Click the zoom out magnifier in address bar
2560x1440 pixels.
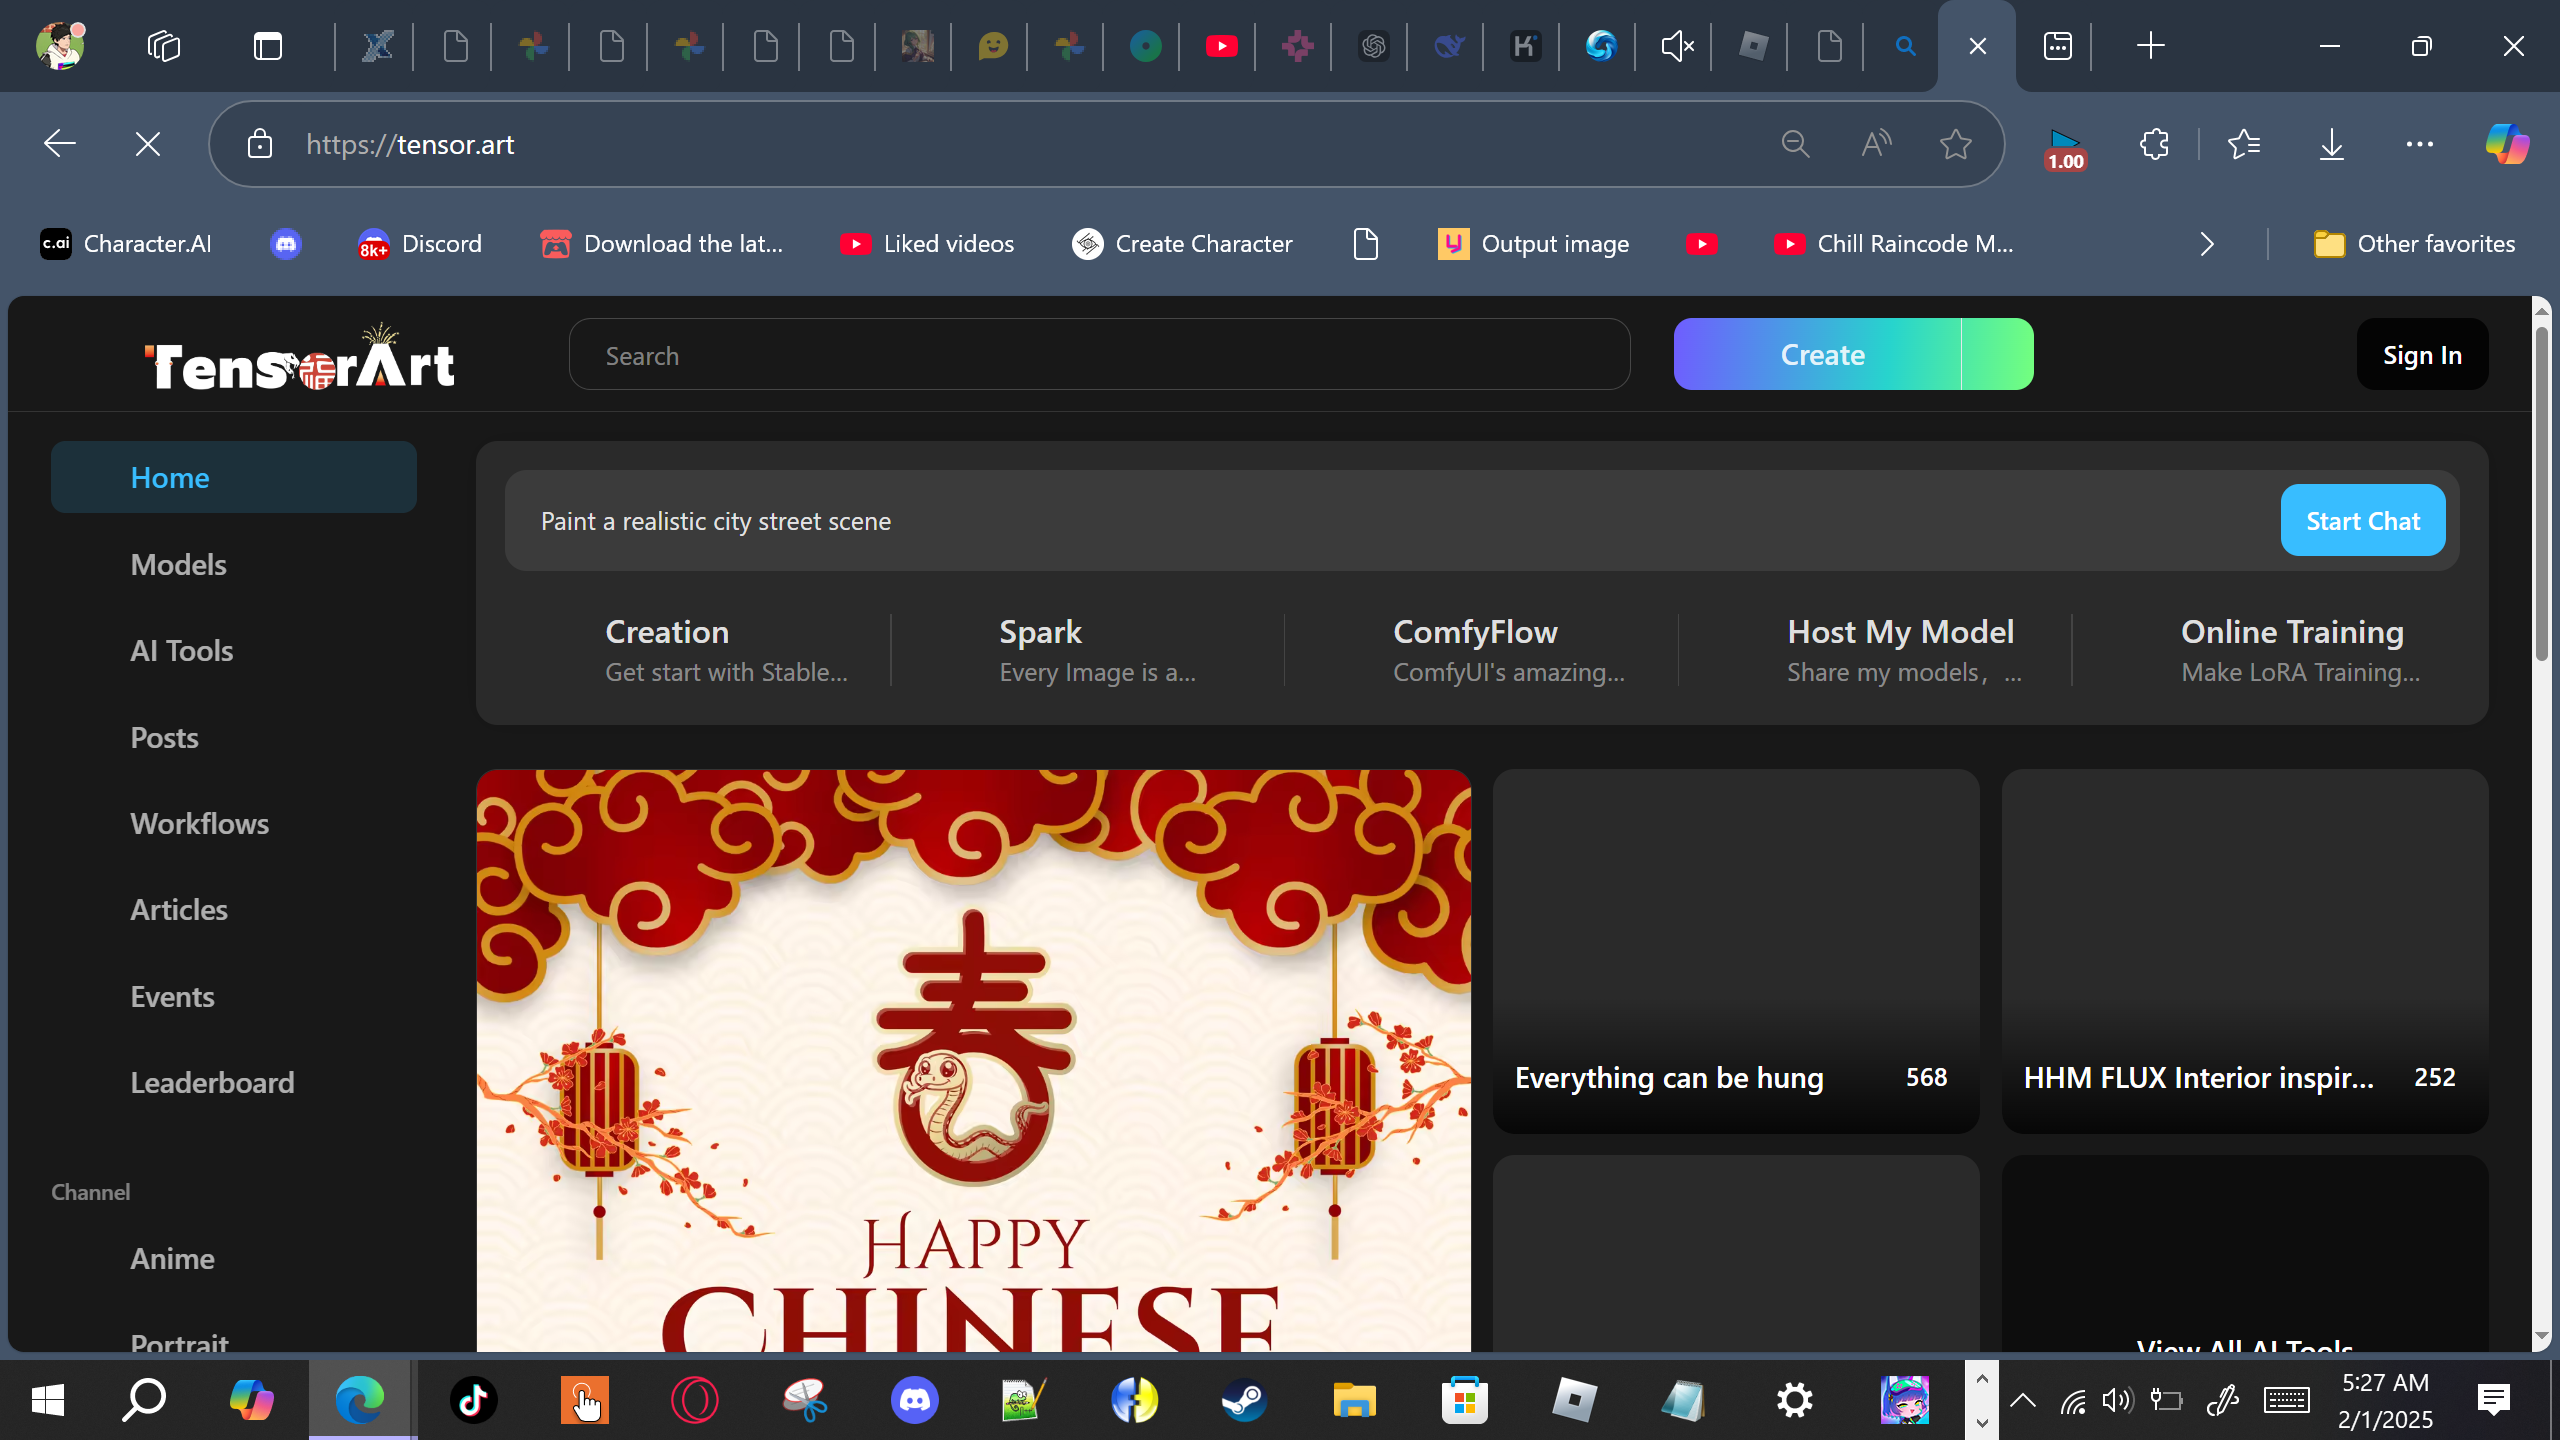coord(1795,144)
